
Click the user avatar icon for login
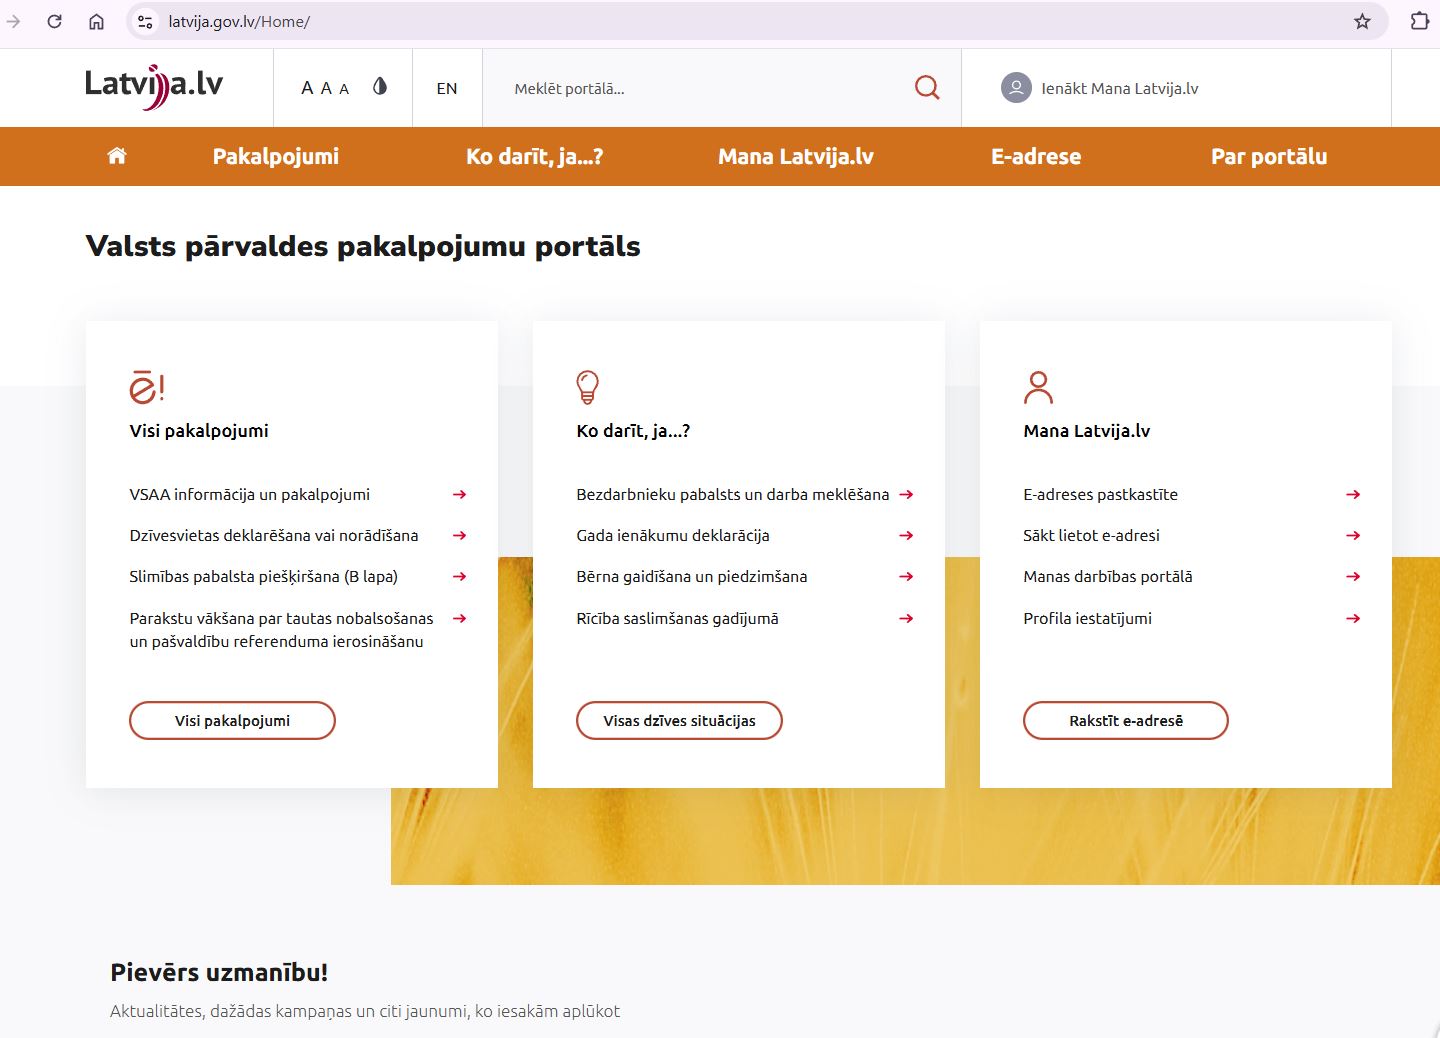pos(1016,88)
